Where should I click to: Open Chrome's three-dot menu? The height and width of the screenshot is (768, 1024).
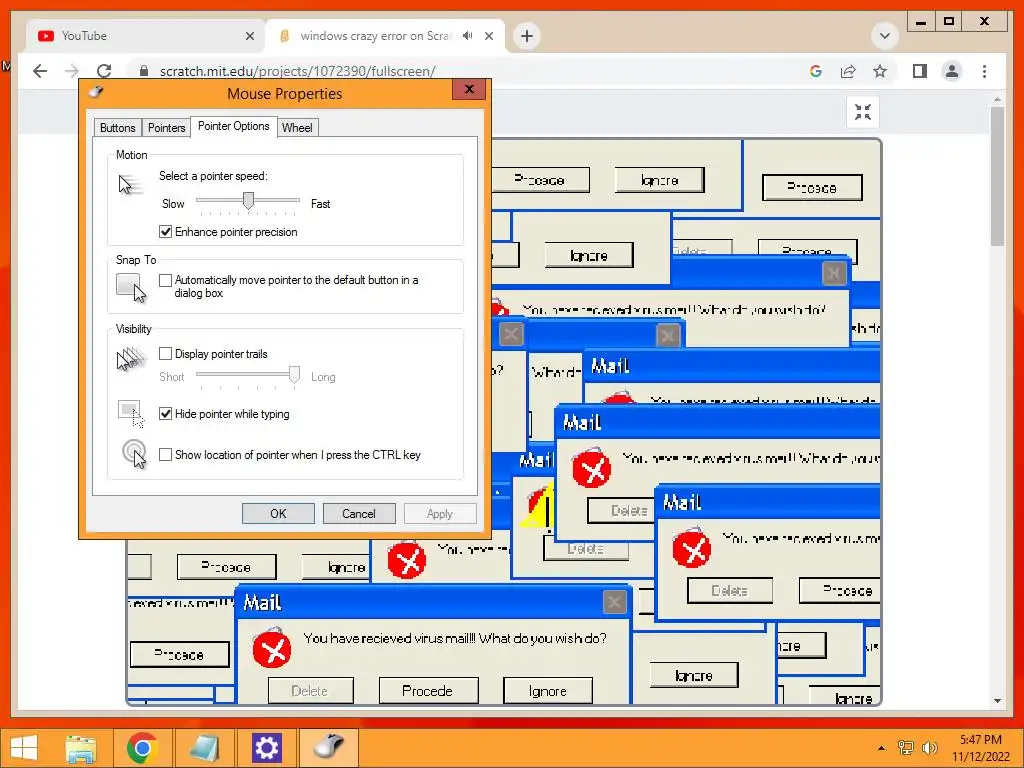[984, 71]
